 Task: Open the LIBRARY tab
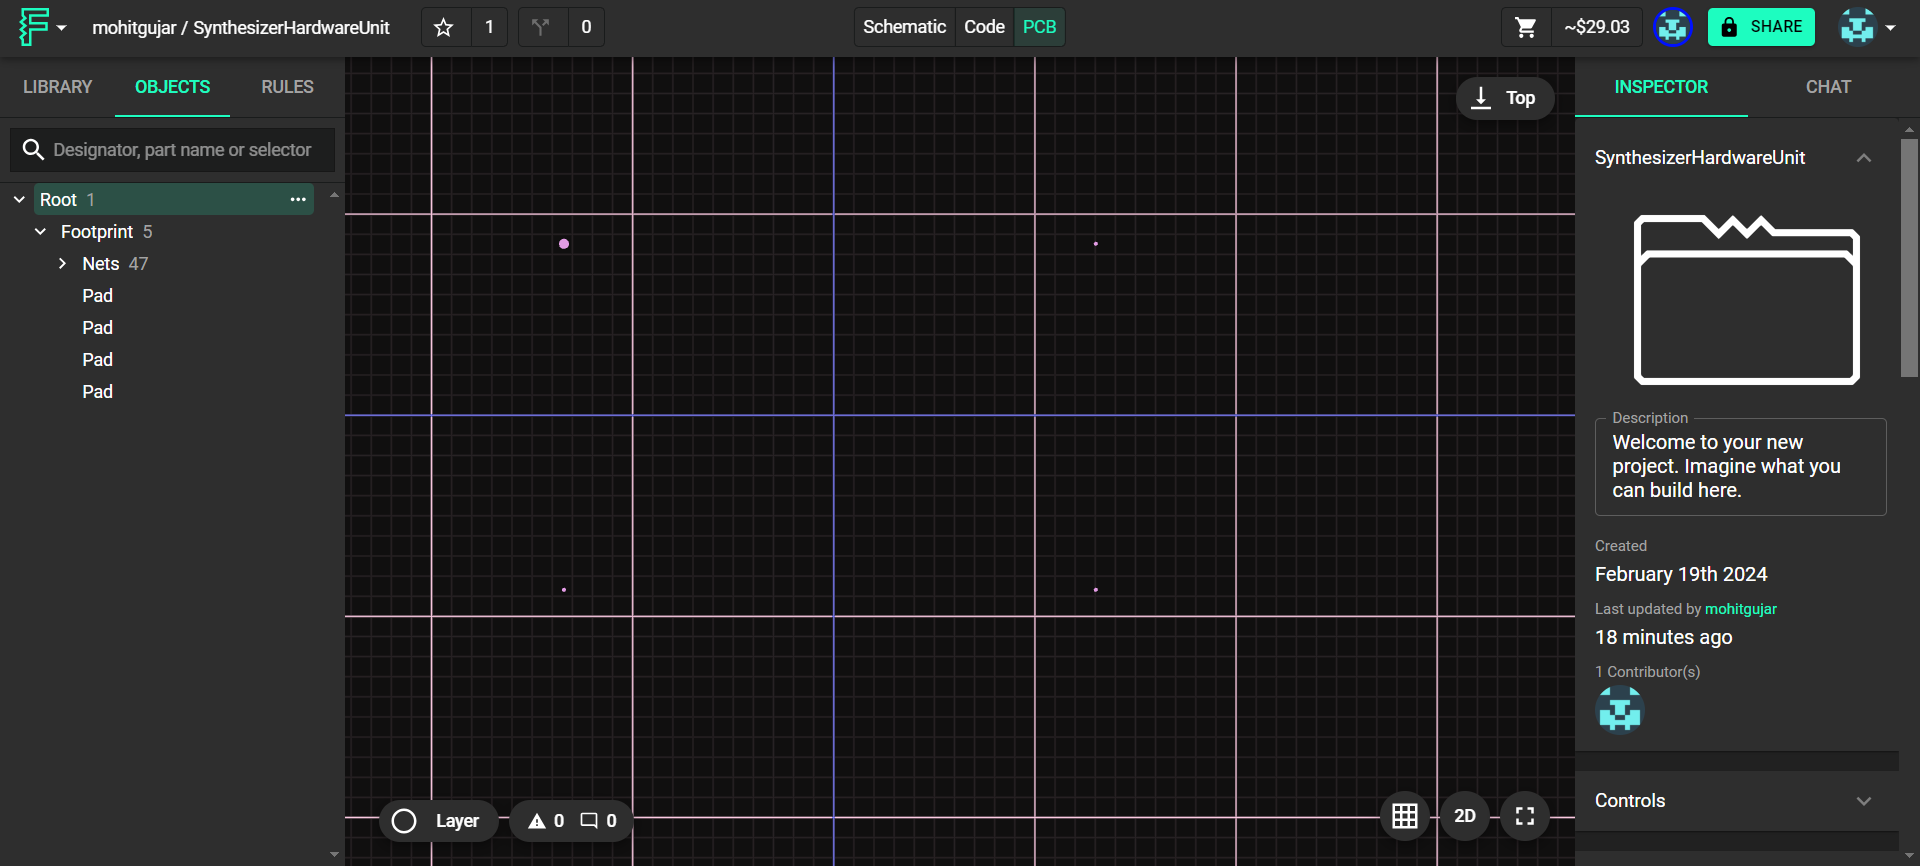(57, 87)
